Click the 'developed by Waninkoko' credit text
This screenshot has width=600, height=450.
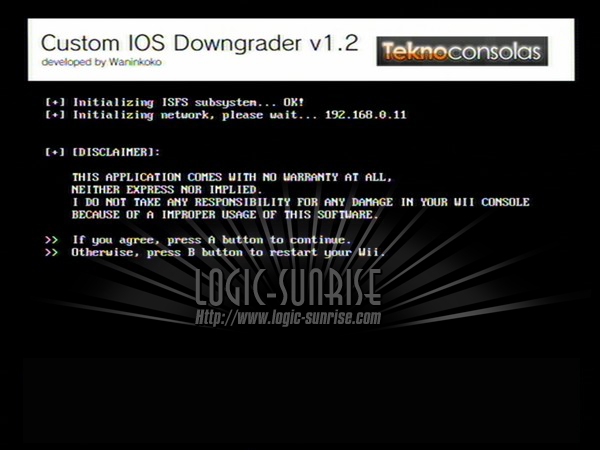pos(101,62)
